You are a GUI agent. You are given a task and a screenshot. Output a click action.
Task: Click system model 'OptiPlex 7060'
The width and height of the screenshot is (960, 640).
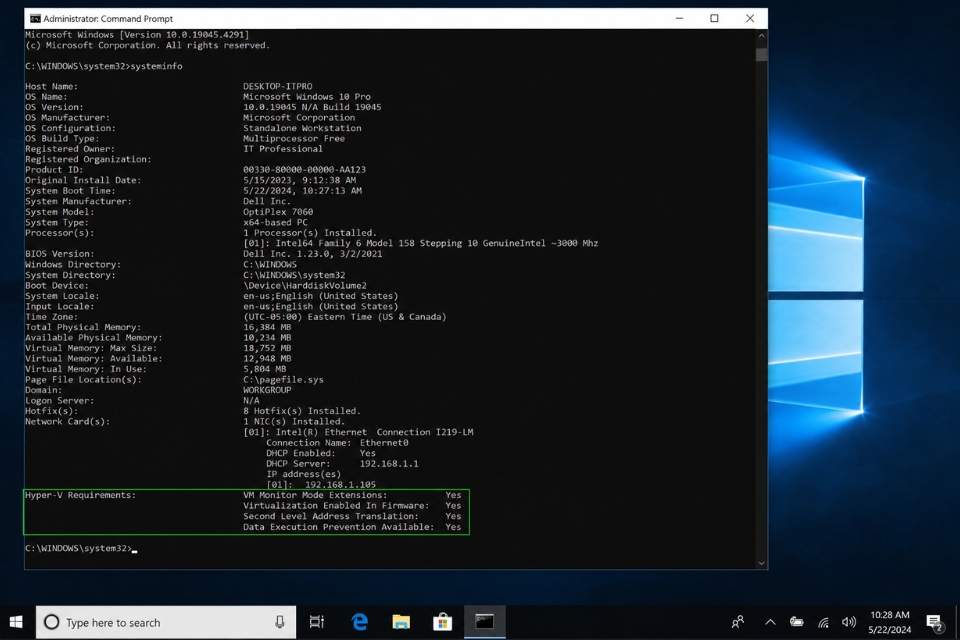coord(278,212)
